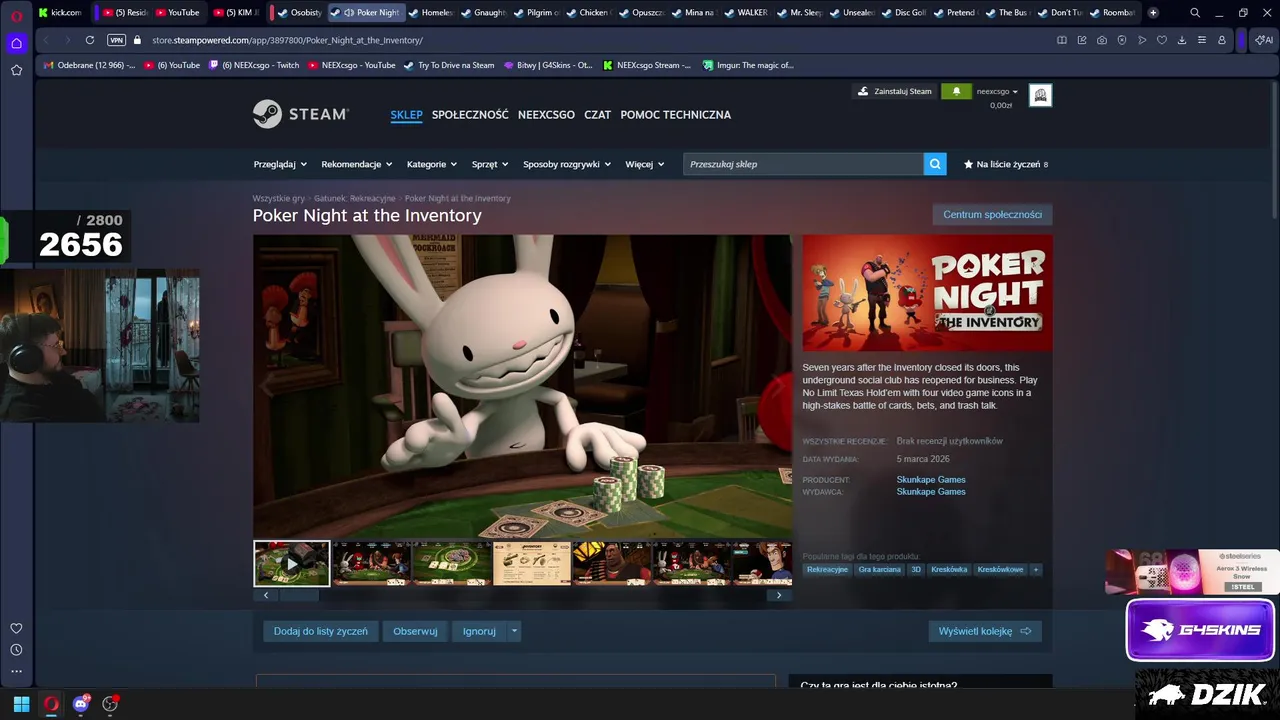Screen dimensions: 1280x720
Task: Open the sidebar history clock icon
Action: click(16, 650)
